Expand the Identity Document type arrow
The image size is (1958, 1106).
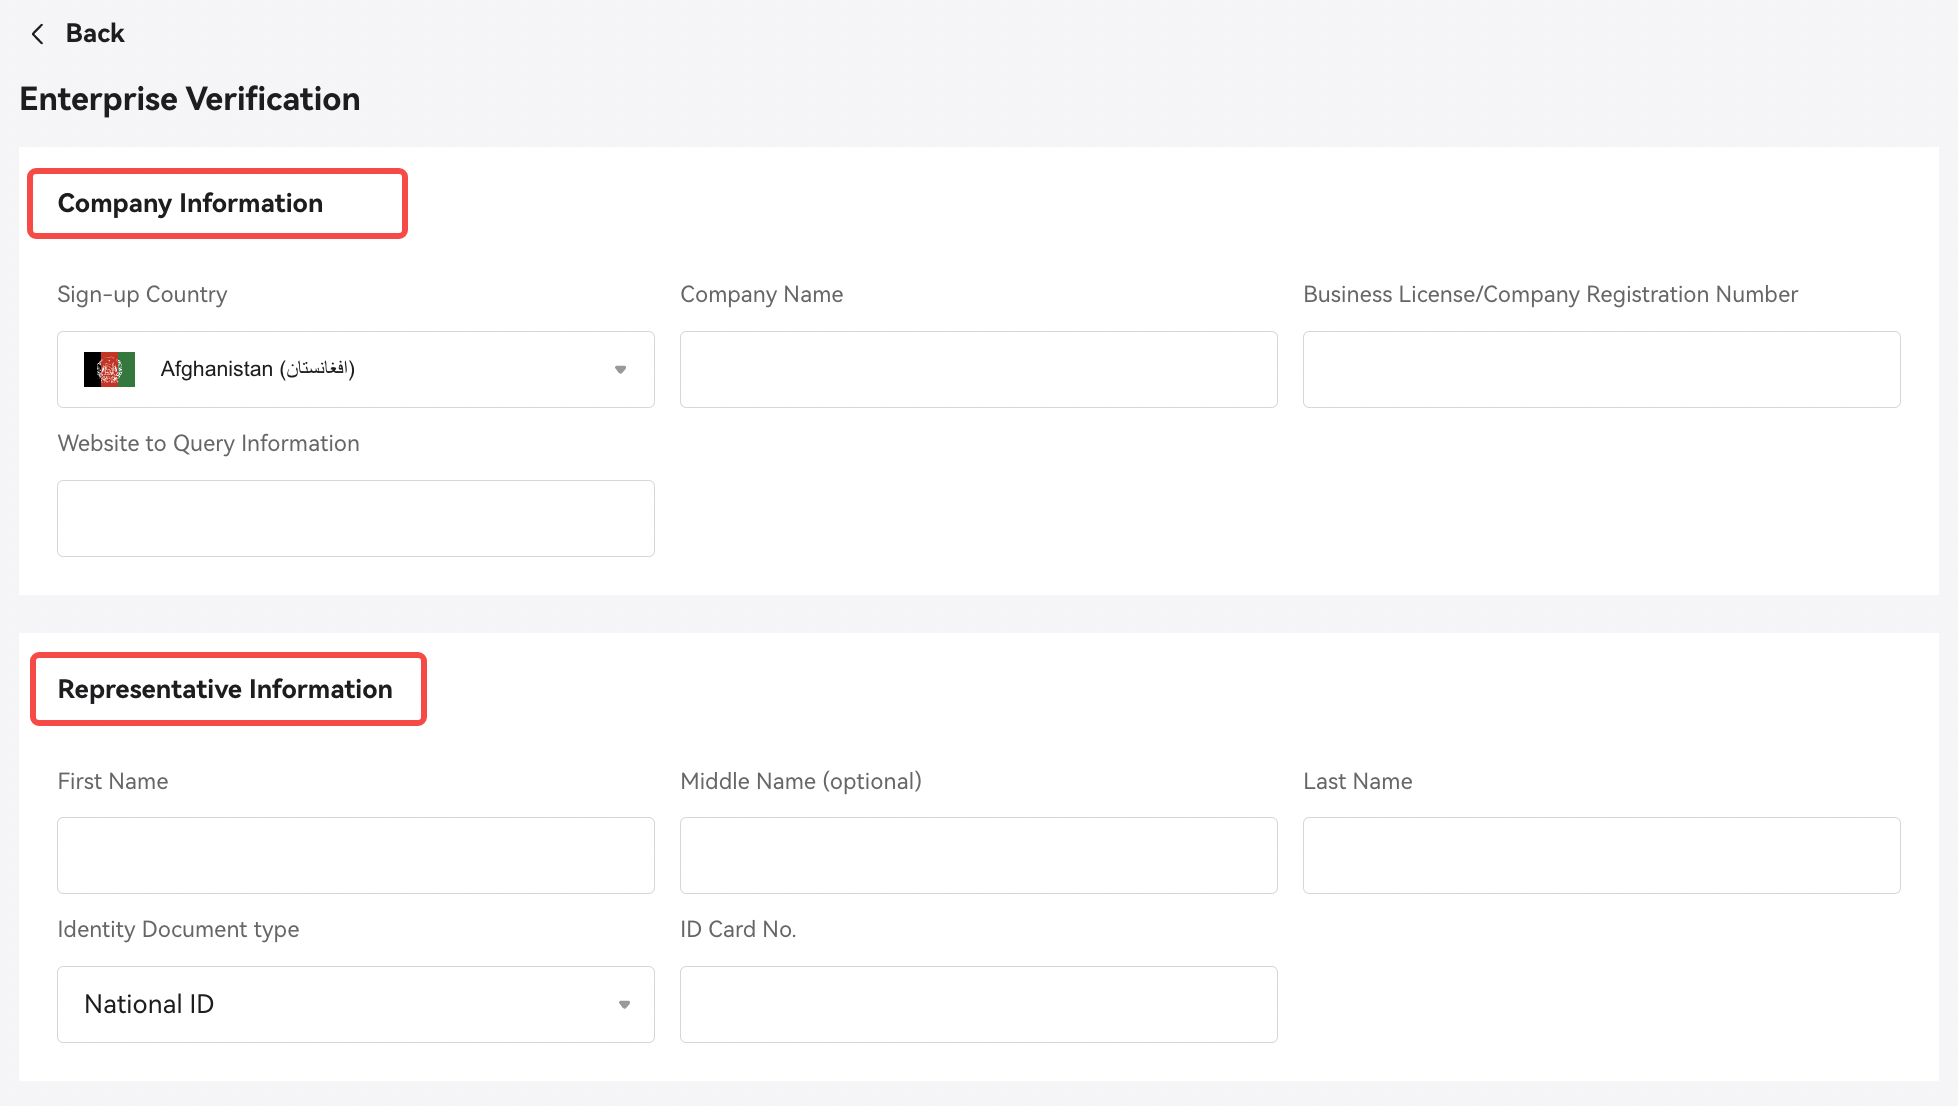pyautogui.click(x=624, y=1004)
